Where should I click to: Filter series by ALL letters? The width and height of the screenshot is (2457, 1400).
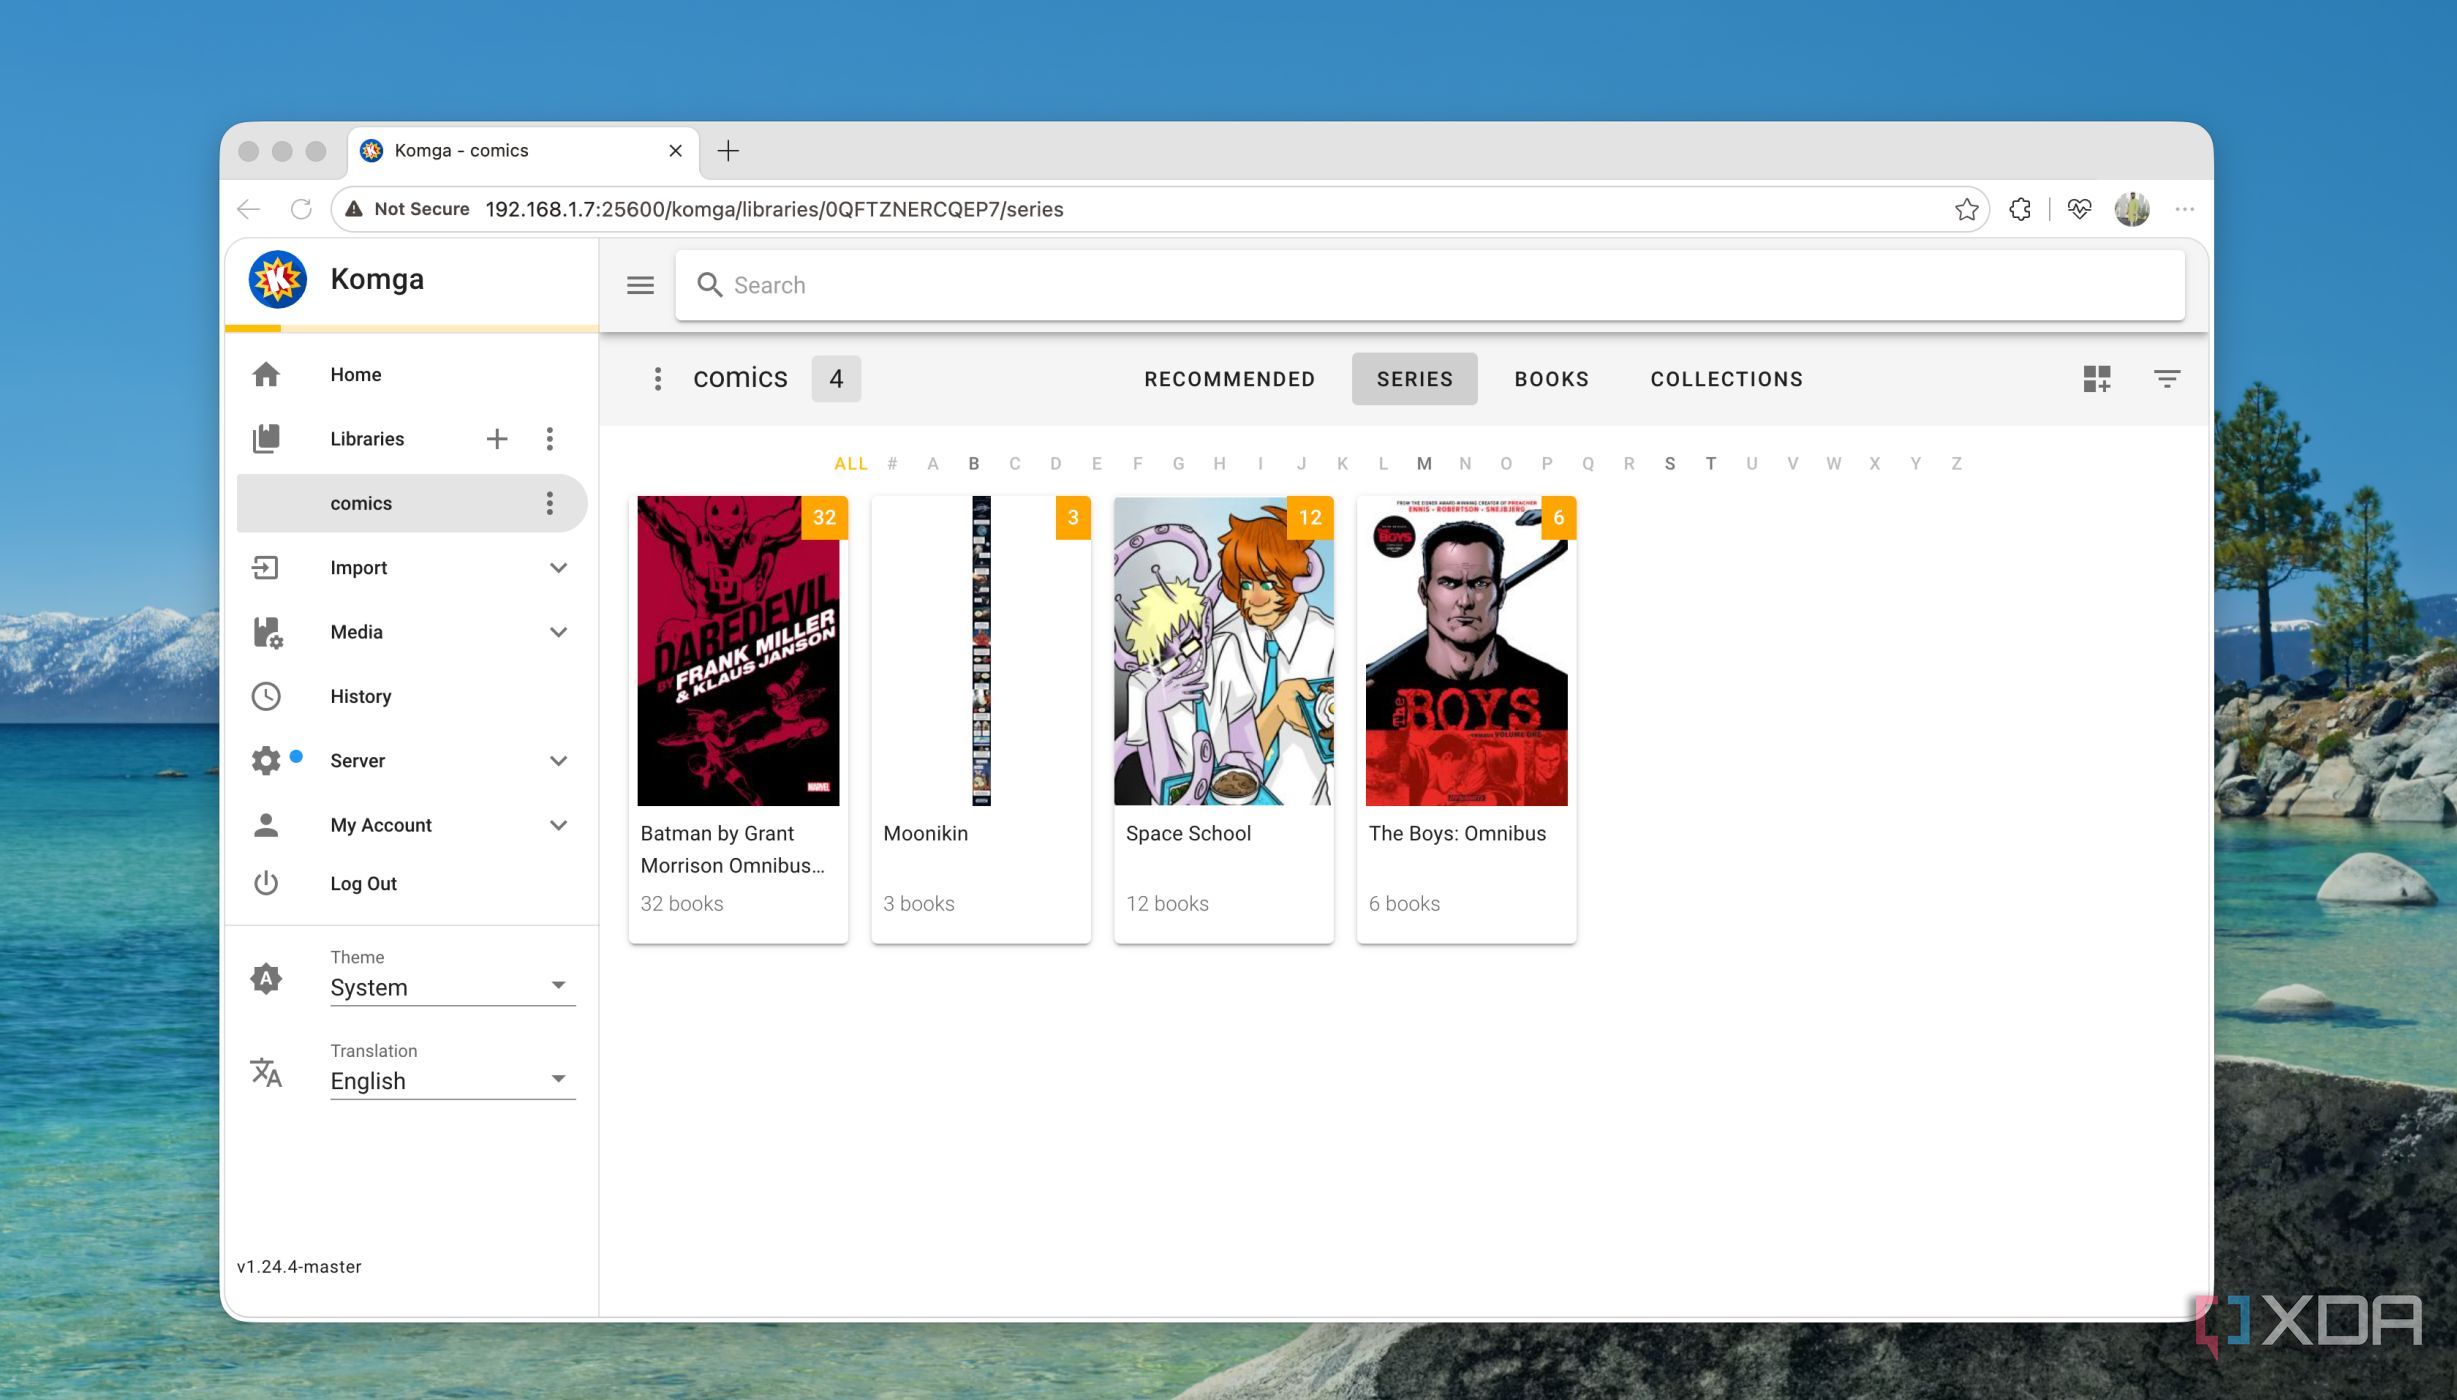(x=850, y=463)
